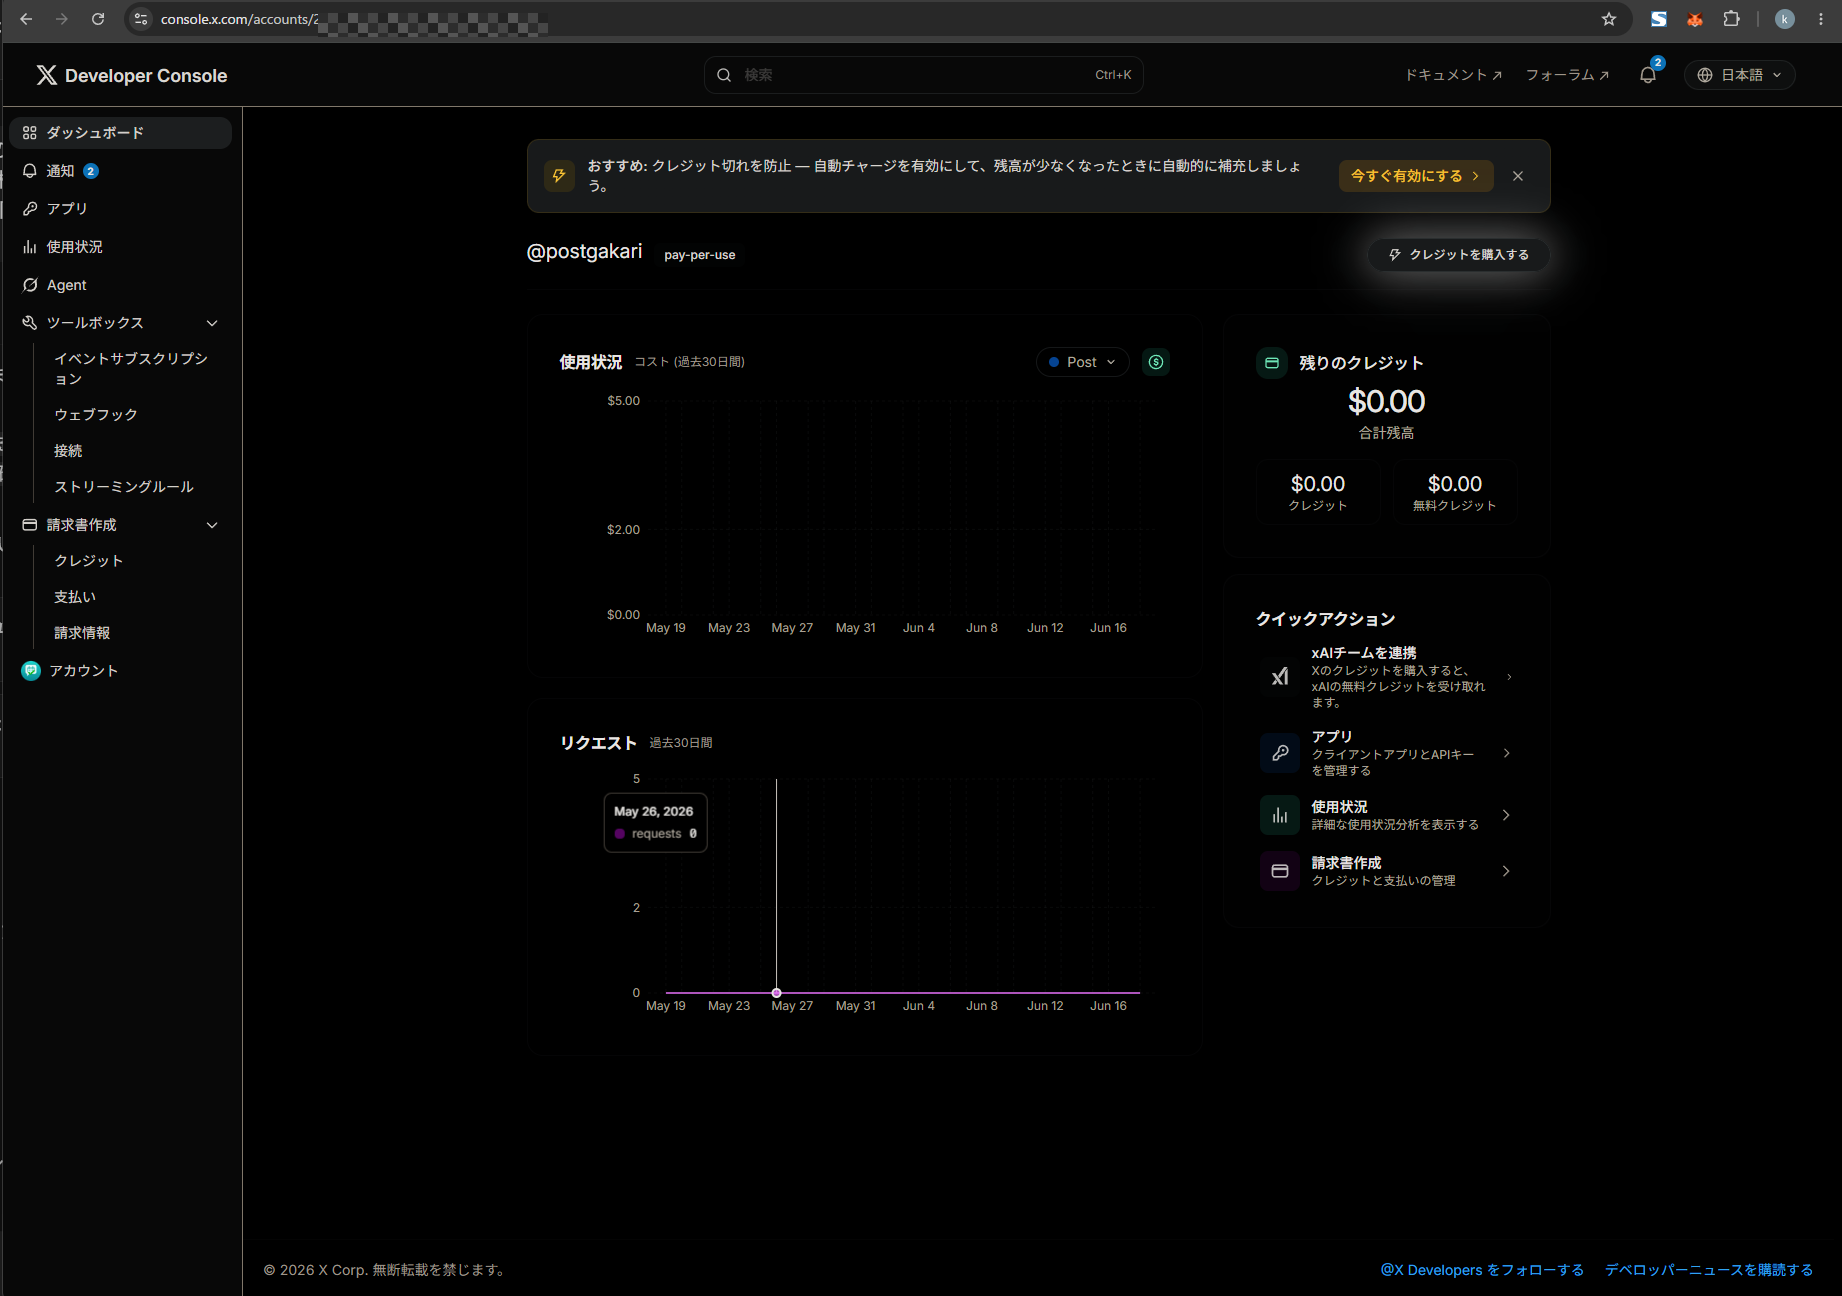The width and height of the screenshot is (1842, 1296).
Task: Open the 日本語 language selector
Action: click(1740, 75)
